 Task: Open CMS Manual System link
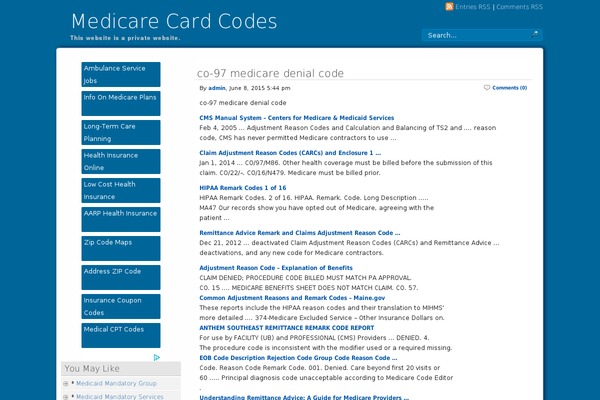pos(297,118)
